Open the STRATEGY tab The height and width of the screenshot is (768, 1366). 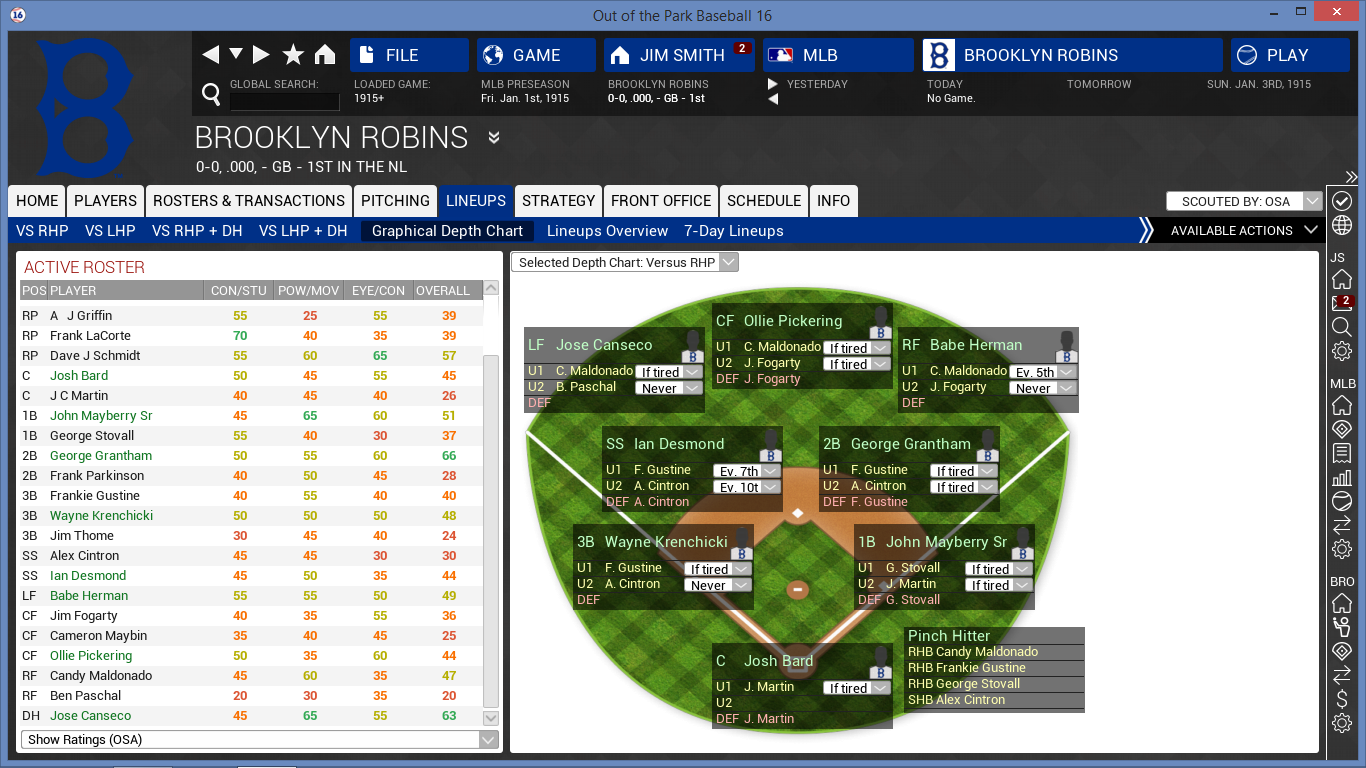click(559, 201)
